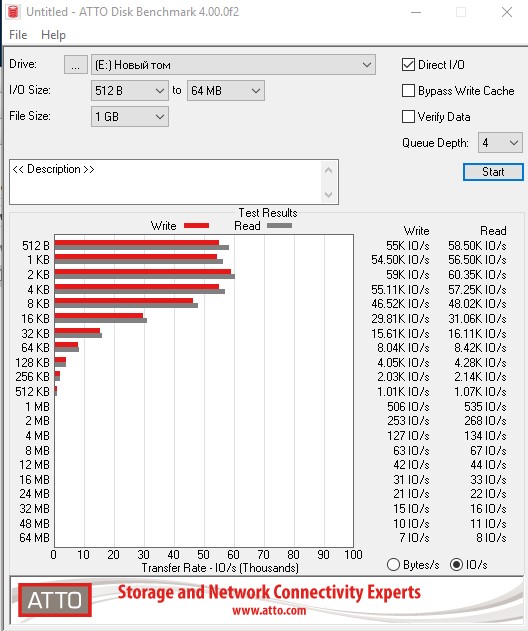Click the Transfer Rate axis caption
Image resolution: width=528 pixels, height=631 pixels.
click(x=220, y=568)
